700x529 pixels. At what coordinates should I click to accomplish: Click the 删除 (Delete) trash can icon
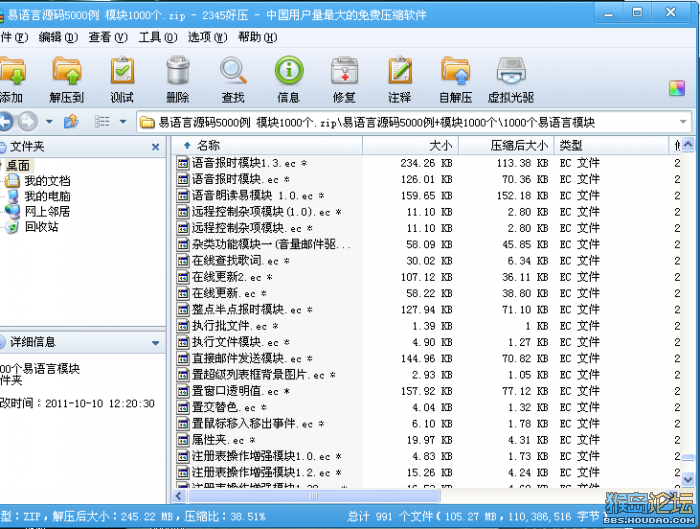pyautogui.click(x=178, y=71)
